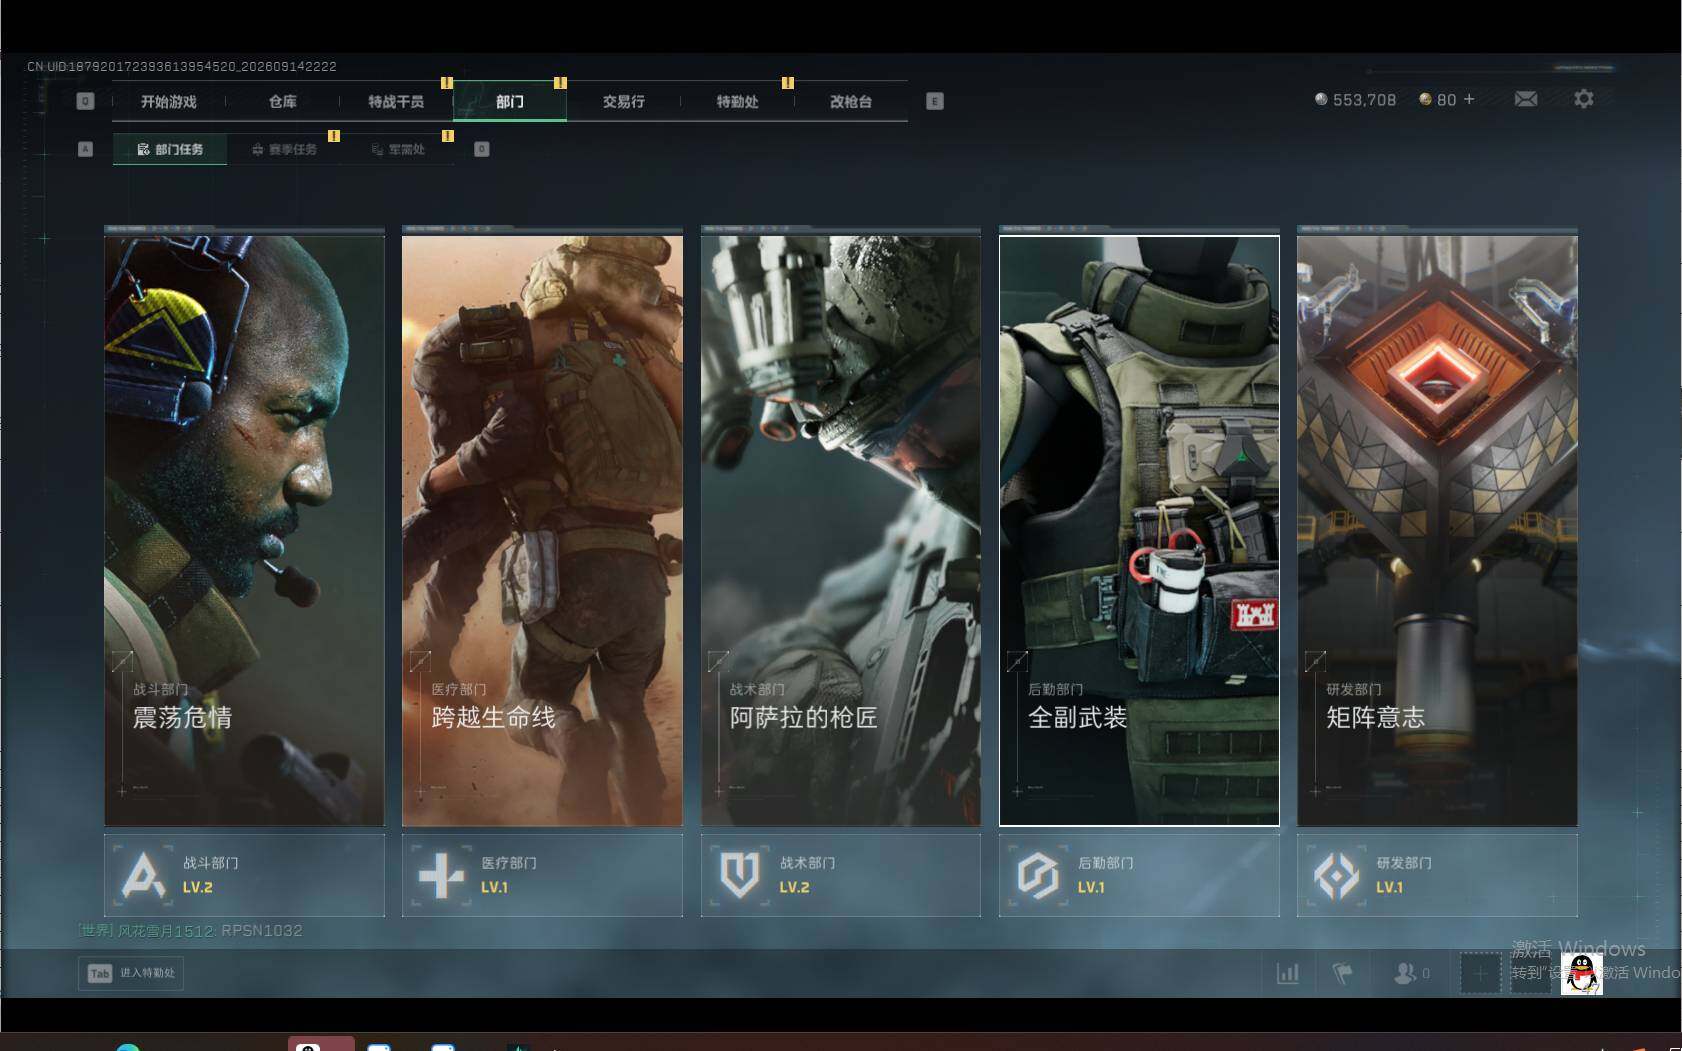
Task: Click the expand arrow on 矩阵意志 card
Action: tap(1315, 661)
